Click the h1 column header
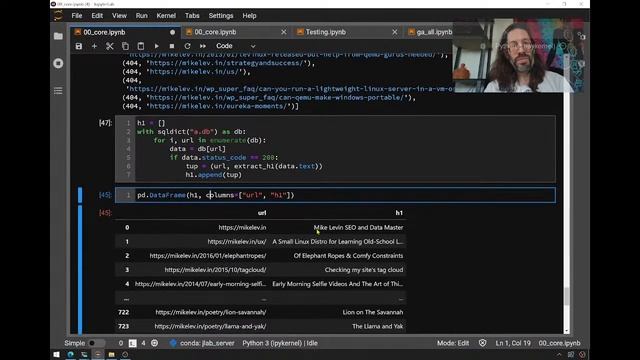 pos(399,213)
